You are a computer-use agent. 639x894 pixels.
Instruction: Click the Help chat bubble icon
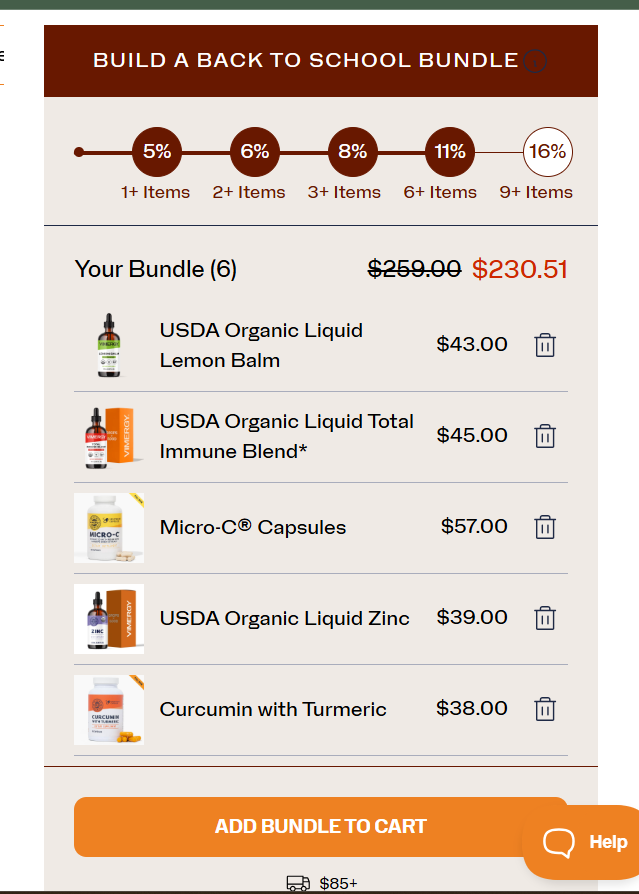(559, 842)
